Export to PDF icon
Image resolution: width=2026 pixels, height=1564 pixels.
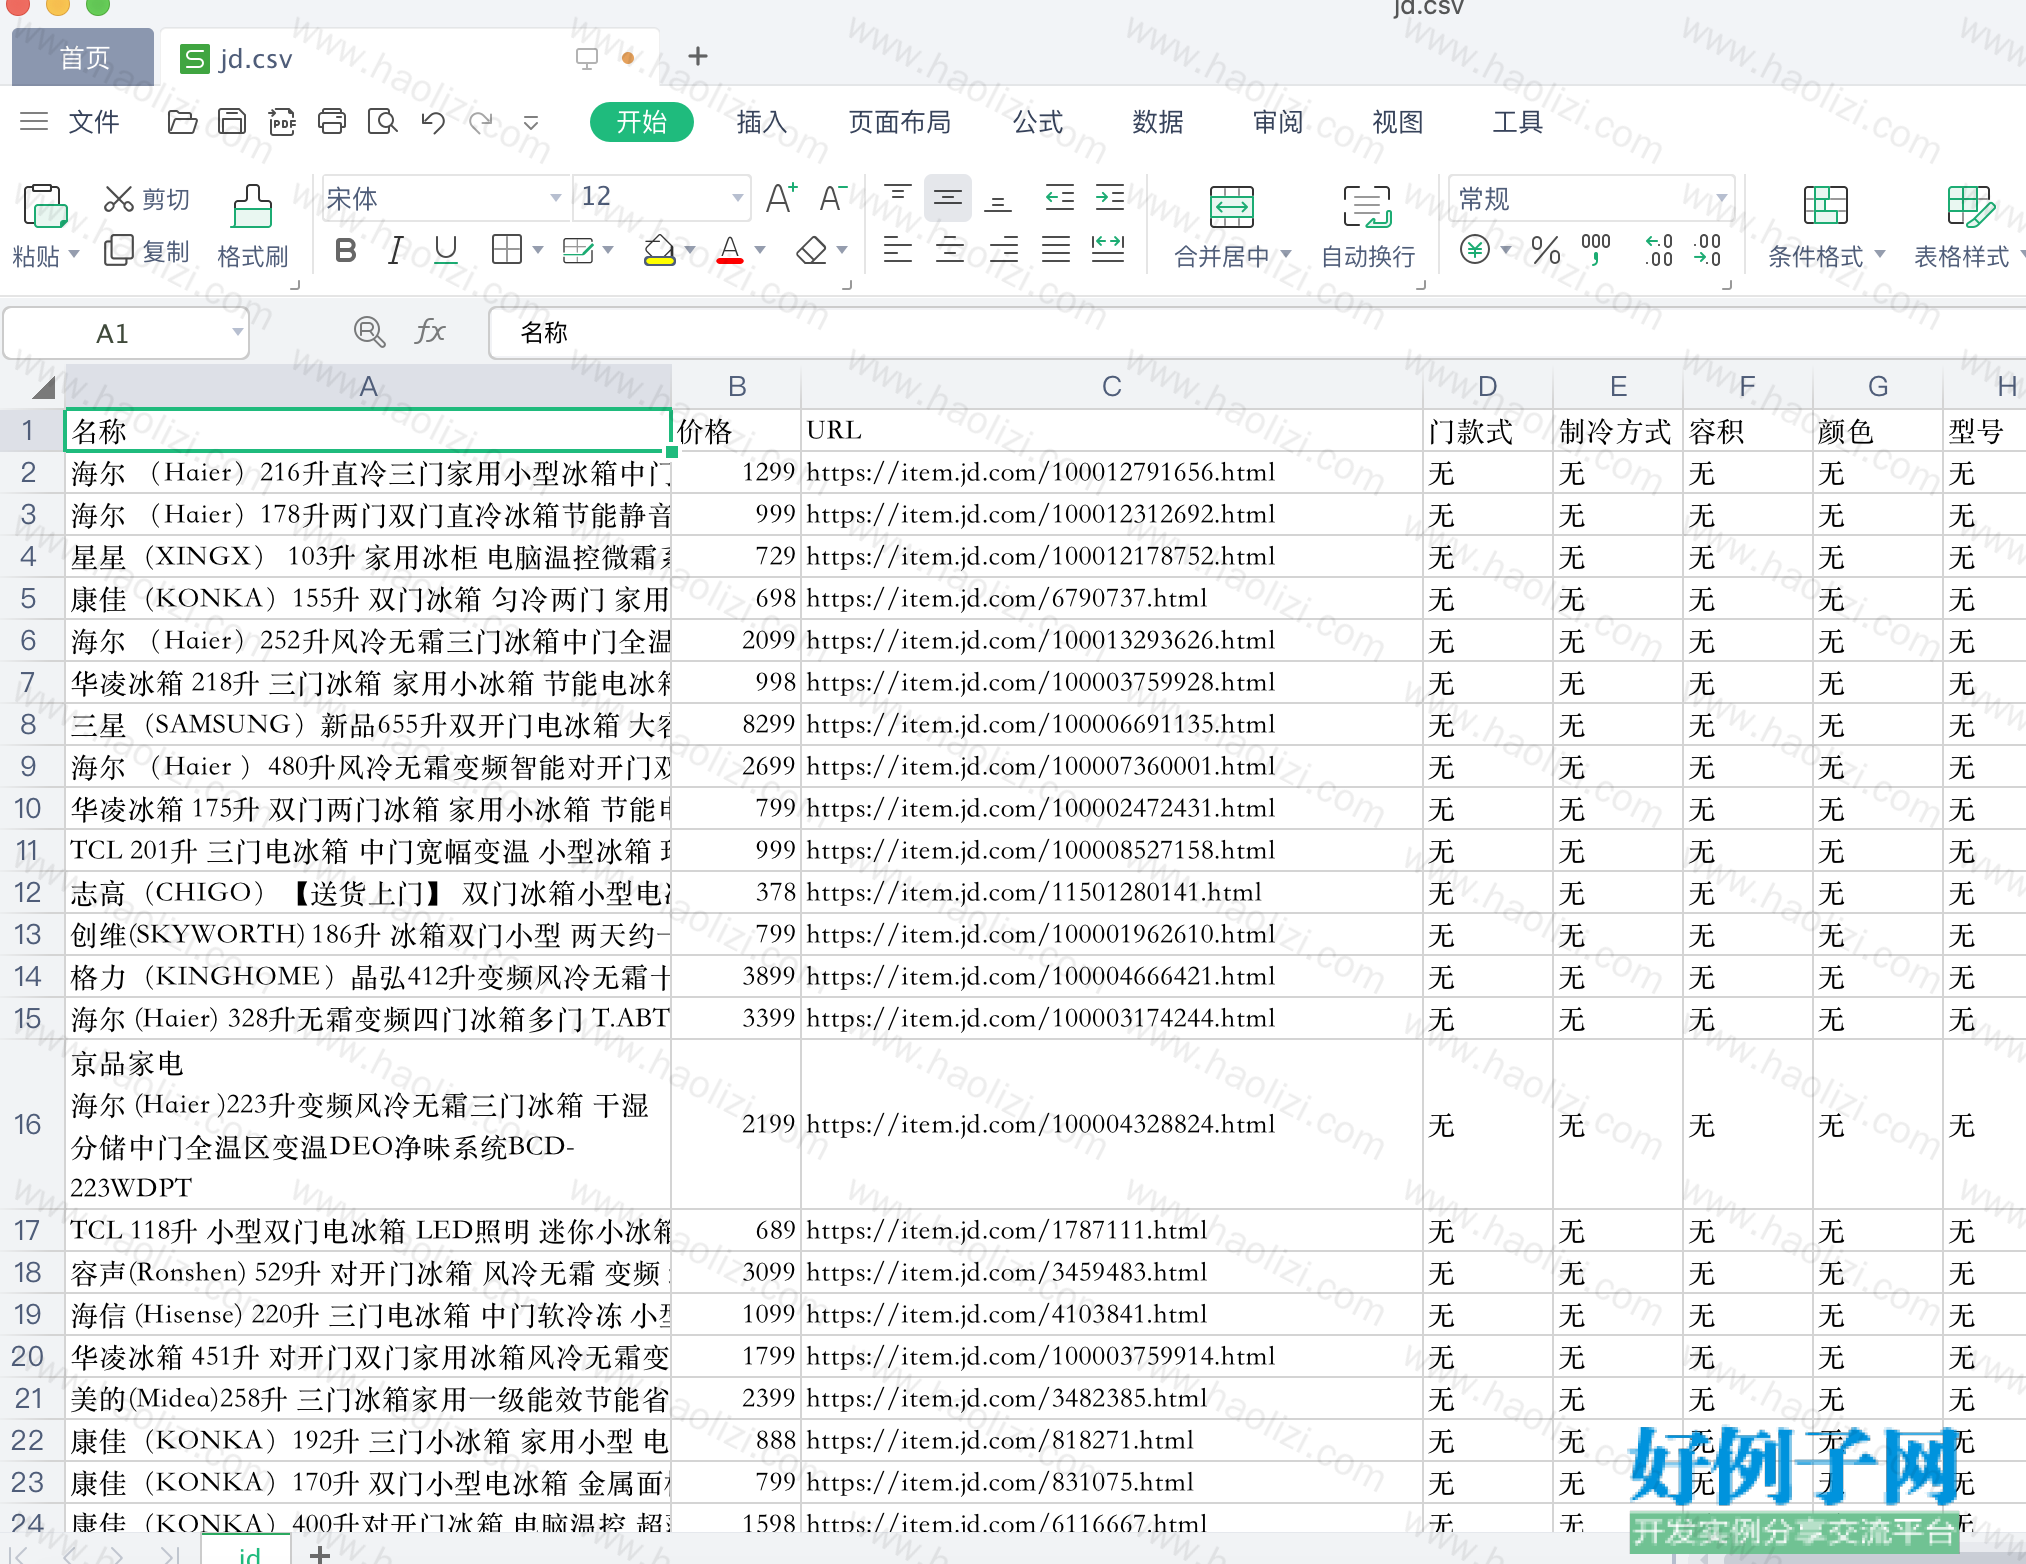click(282, 122)
